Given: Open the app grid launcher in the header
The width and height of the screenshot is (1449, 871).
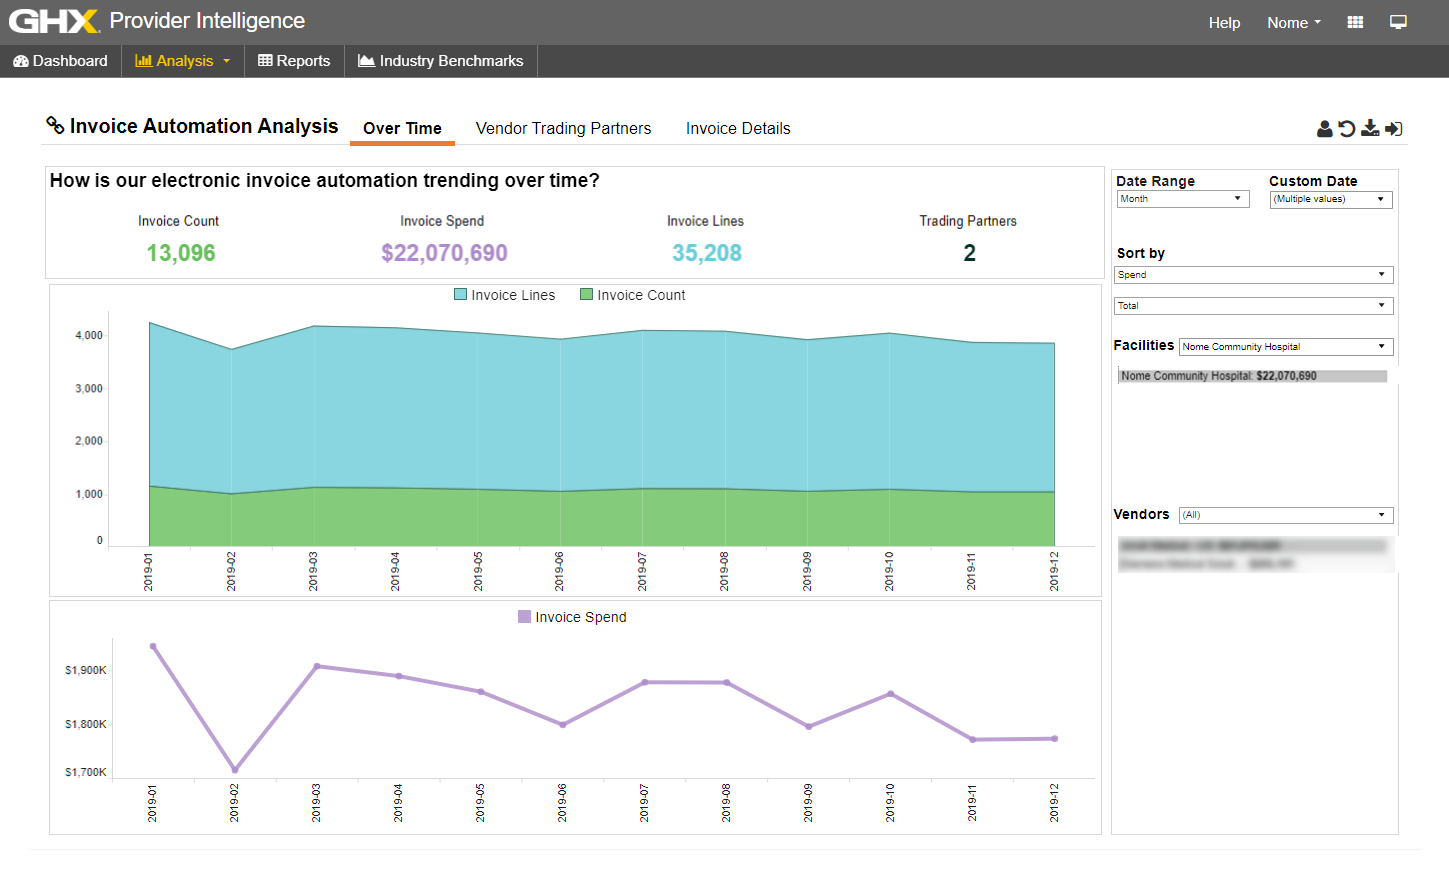Looking at the screenshot, I should point(1355,20).
